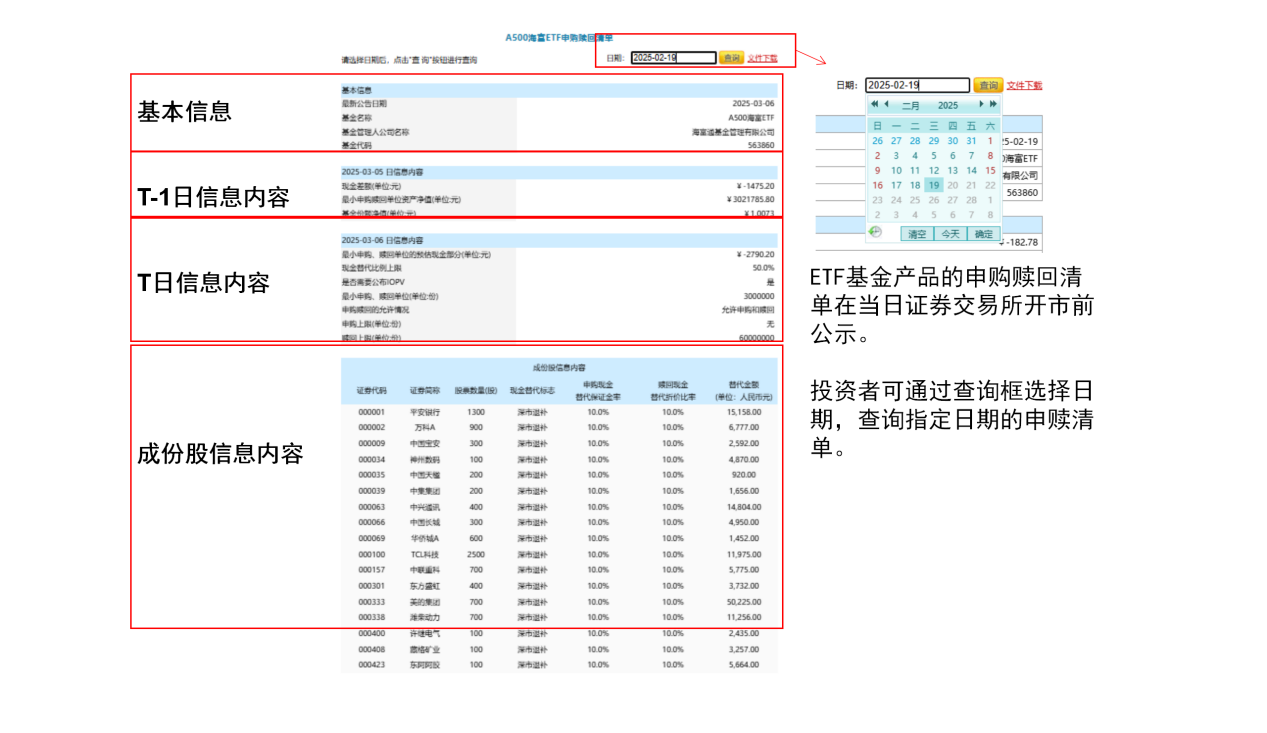This screenshot has width=1267, height=733.
Task: Click 查询 button beside the small date field under the page title
Action: tap(731, 58)
